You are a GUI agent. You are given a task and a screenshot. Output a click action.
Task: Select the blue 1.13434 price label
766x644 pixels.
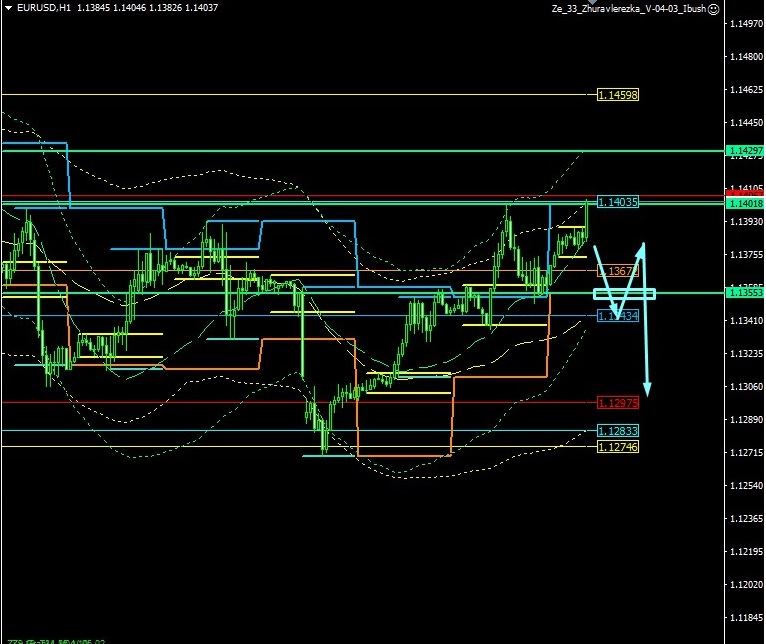tap(617, 316)
